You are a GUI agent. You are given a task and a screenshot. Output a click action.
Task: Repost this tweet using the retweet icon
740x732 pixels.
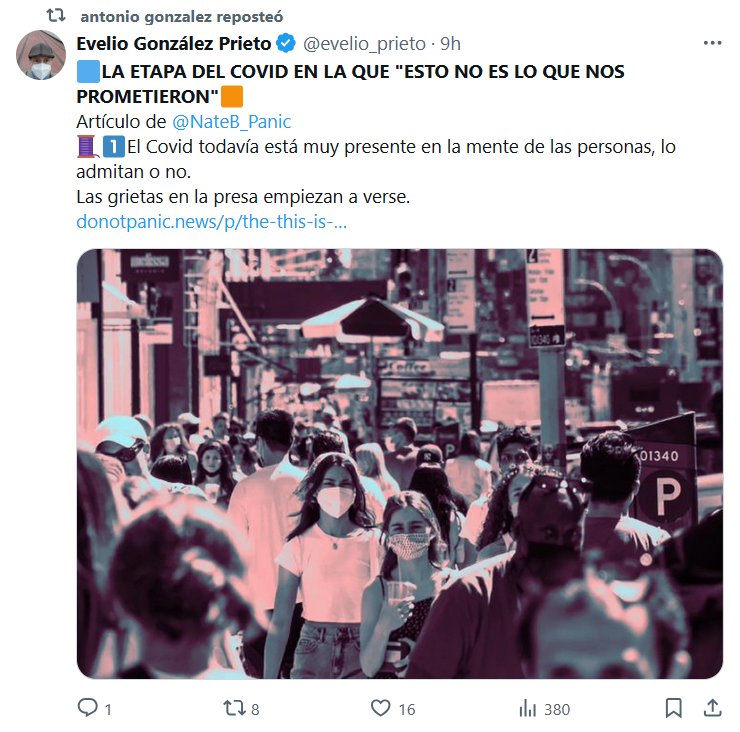click(234, 708)
